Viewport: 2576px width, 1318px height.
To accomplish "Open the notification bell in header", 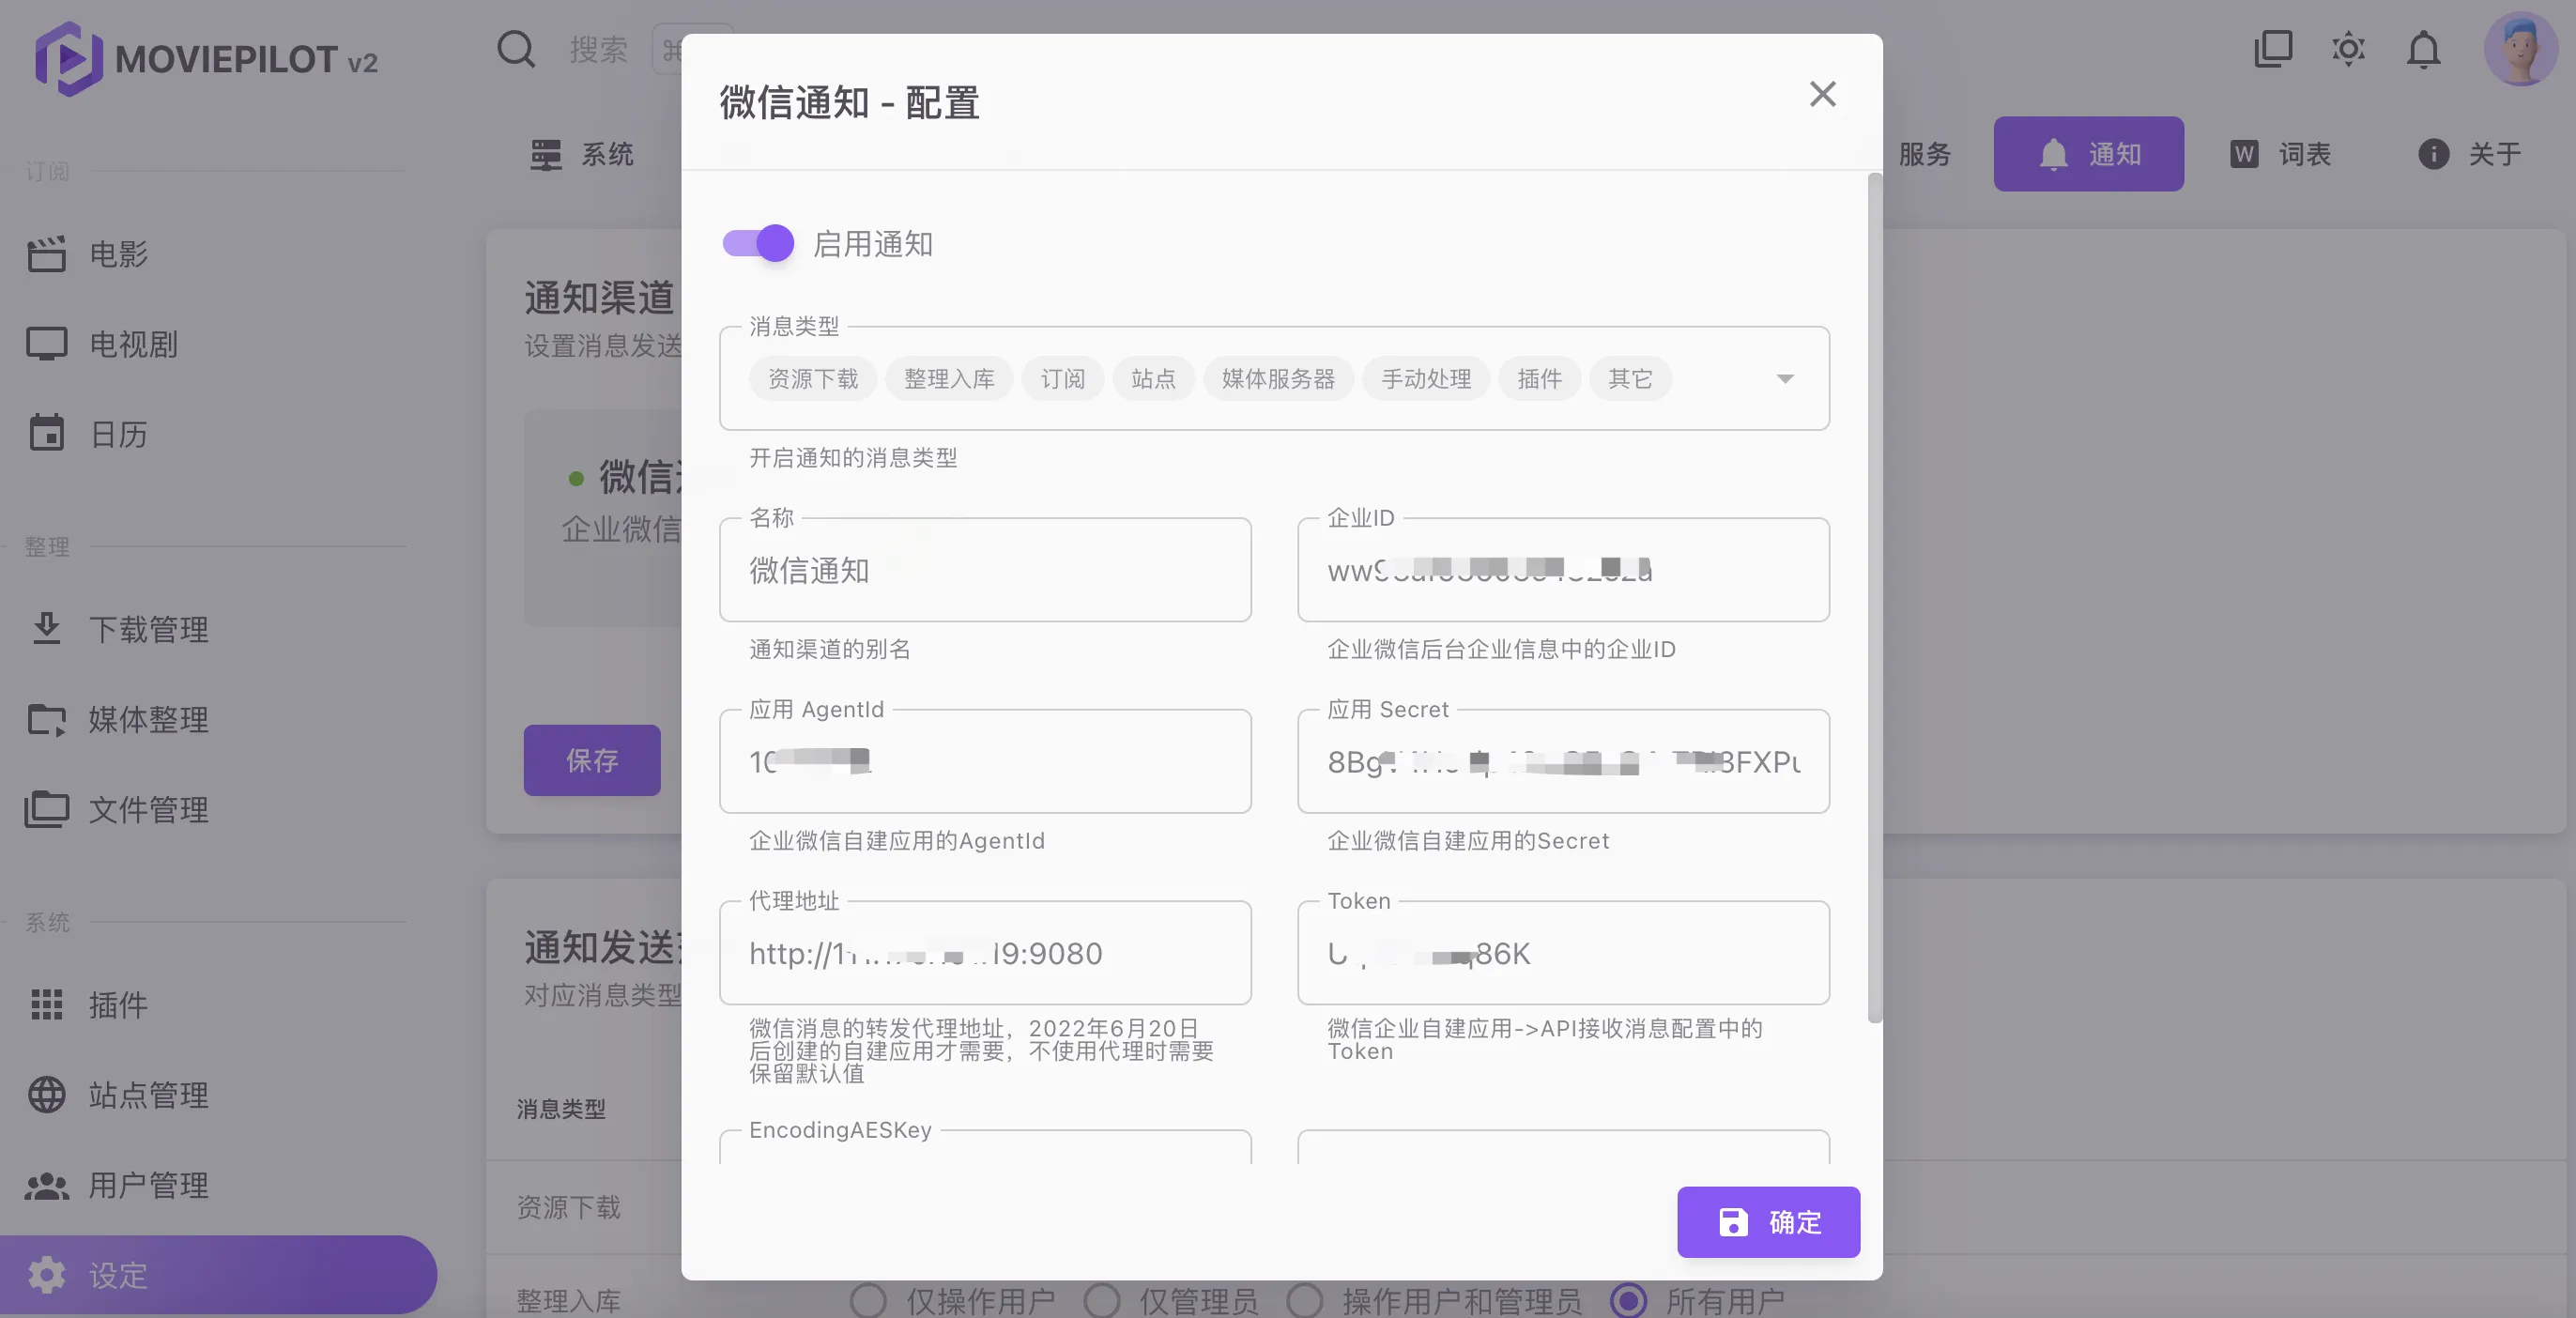I will [2423, 49].
